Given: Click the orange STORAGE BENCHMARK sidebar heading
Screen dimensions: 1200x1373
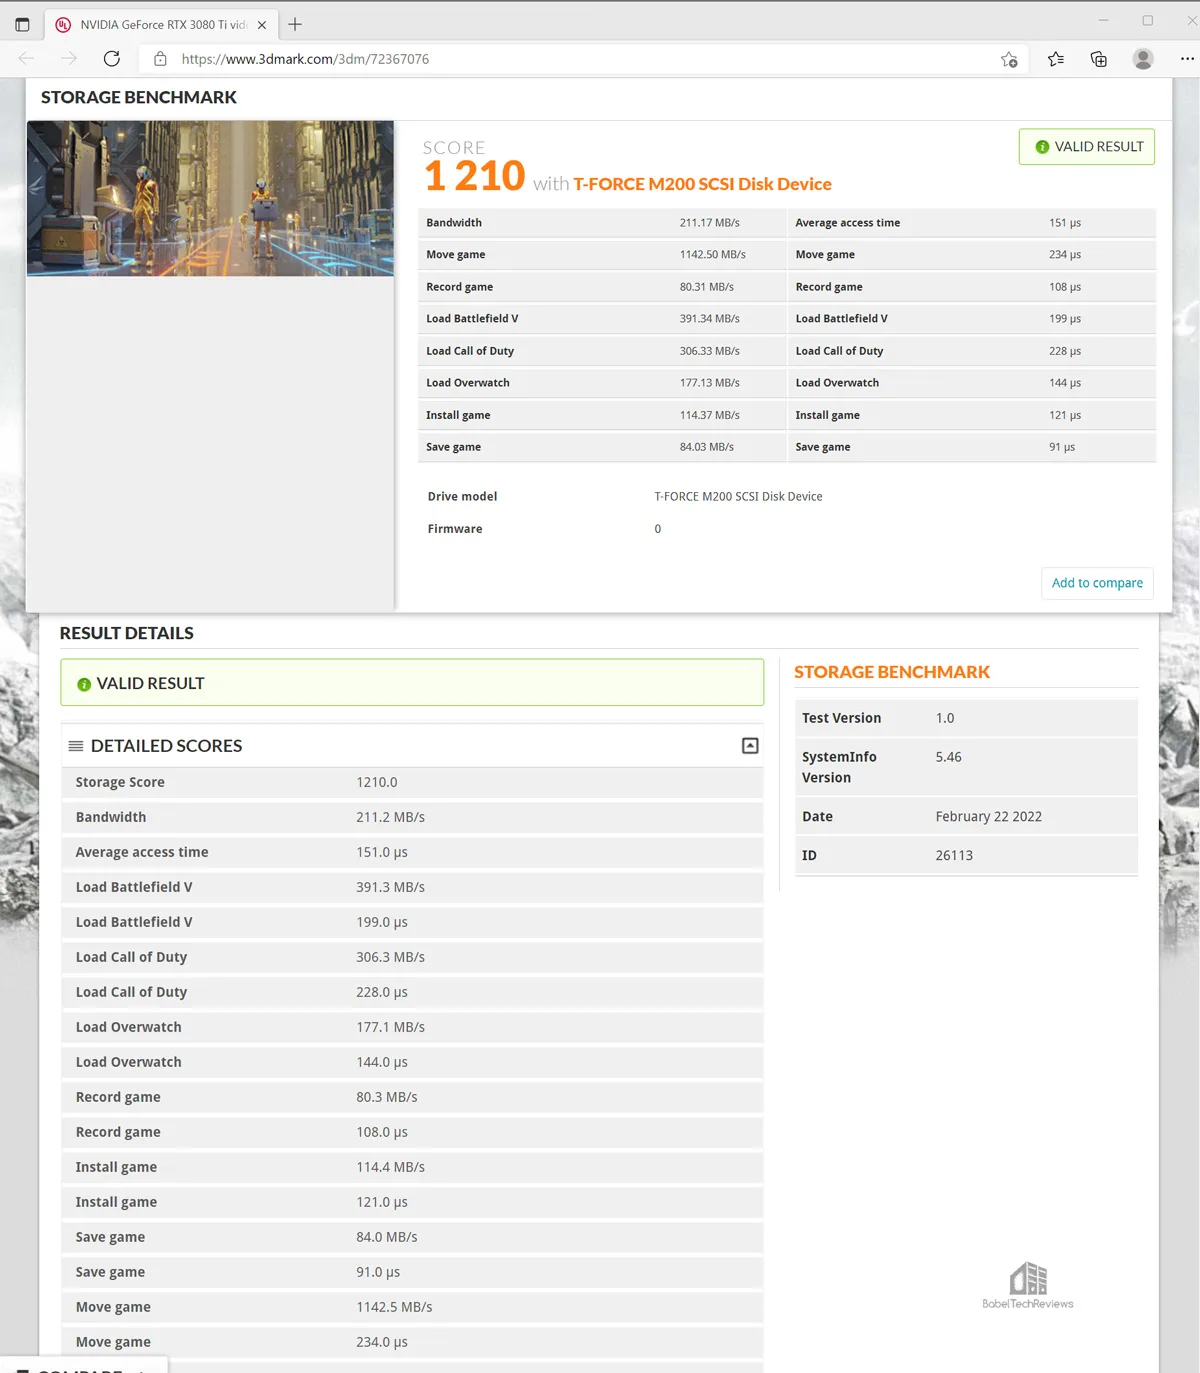Looking at the screenshot, I should pos(892,673).
